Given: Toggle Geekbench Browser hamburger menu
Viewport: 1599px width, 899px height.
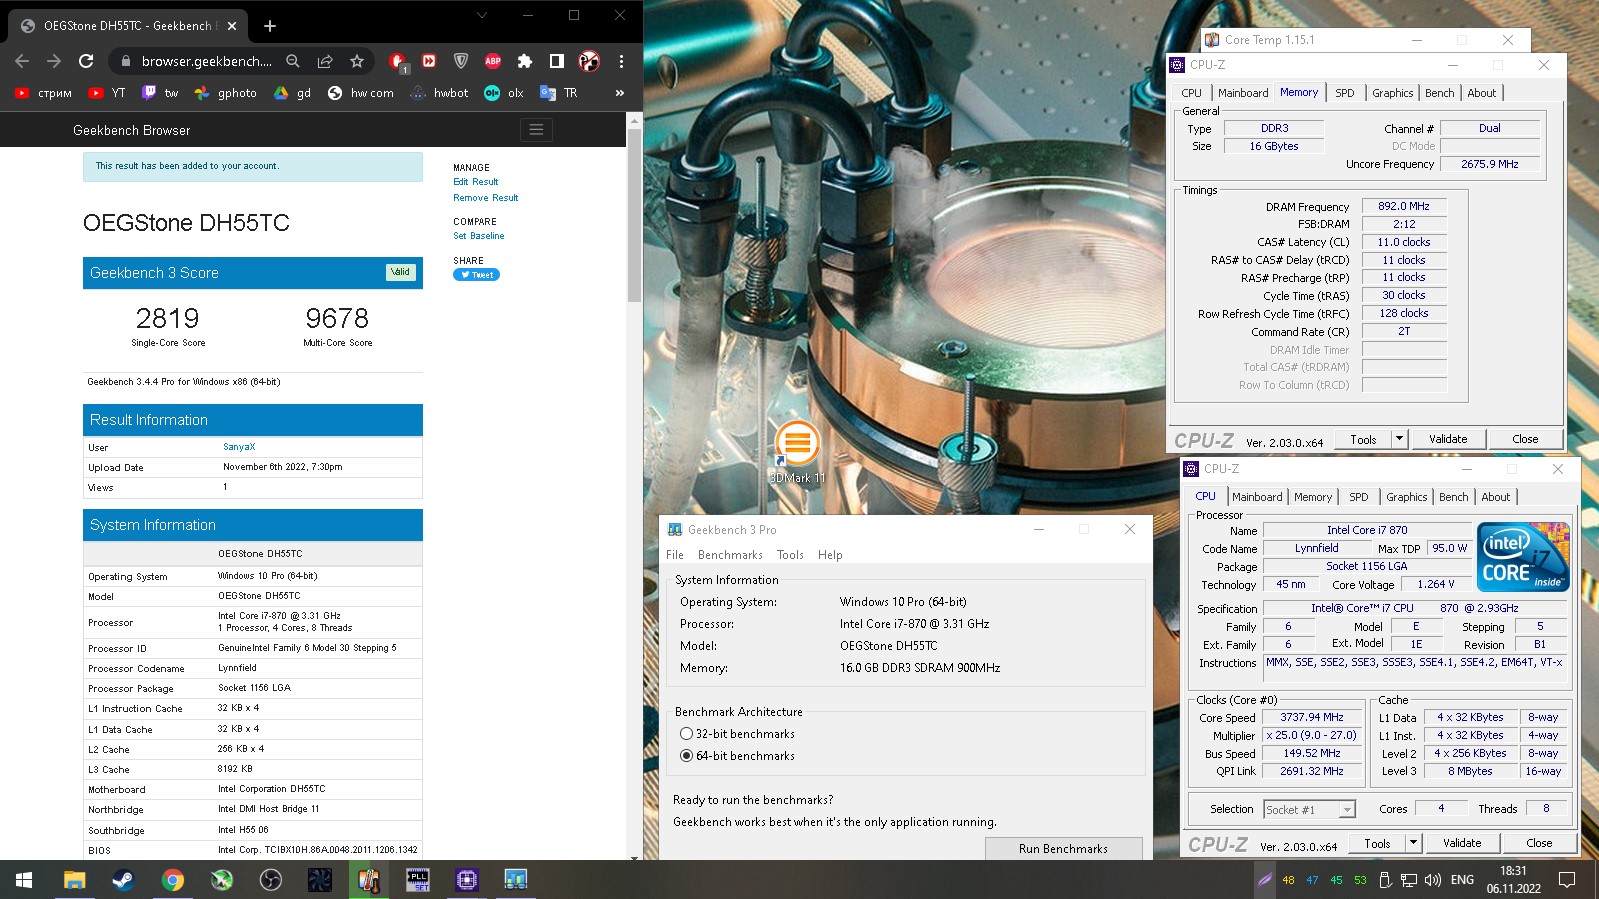Looking at the screenshot, I should (x=536, y=130).
